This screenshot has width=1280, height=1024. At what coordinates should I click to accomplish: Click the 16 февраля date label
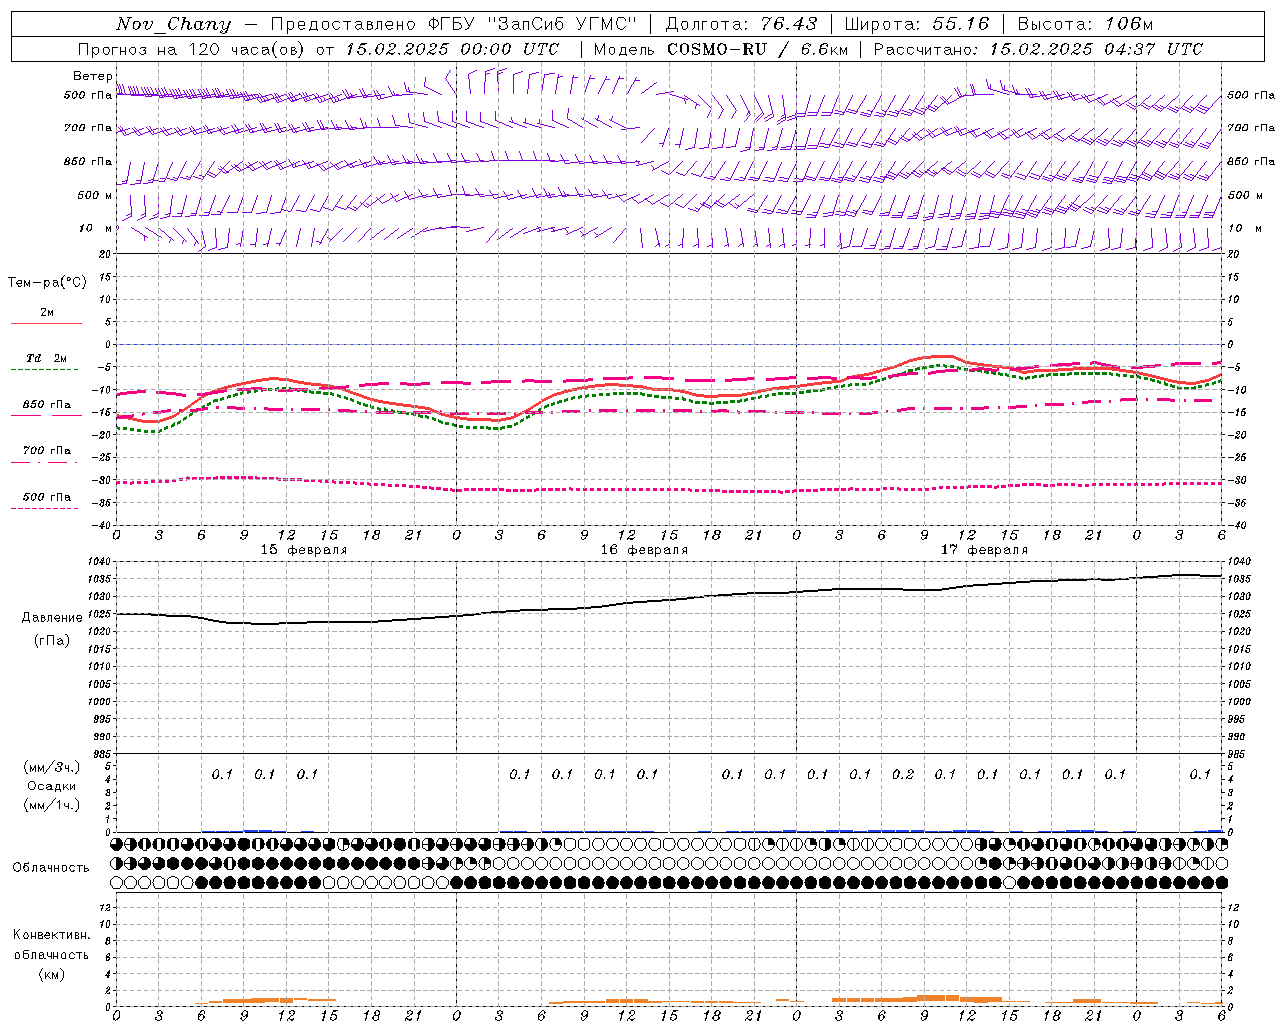point(644,550)
